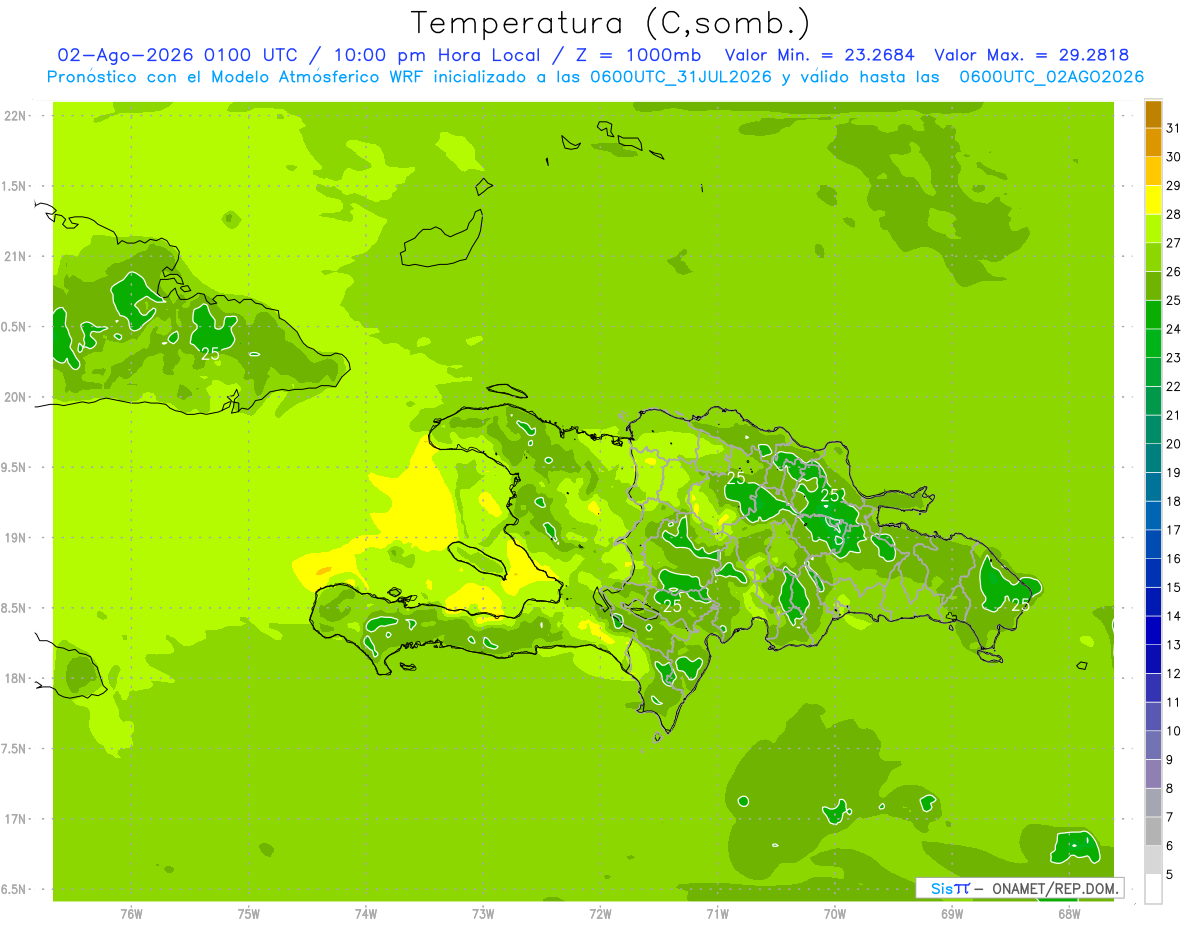The width and height of the screenshot is (1200, 927).
Task: Pick the green swatch between 24 and 25
Action: click(x=1153, y=315)
